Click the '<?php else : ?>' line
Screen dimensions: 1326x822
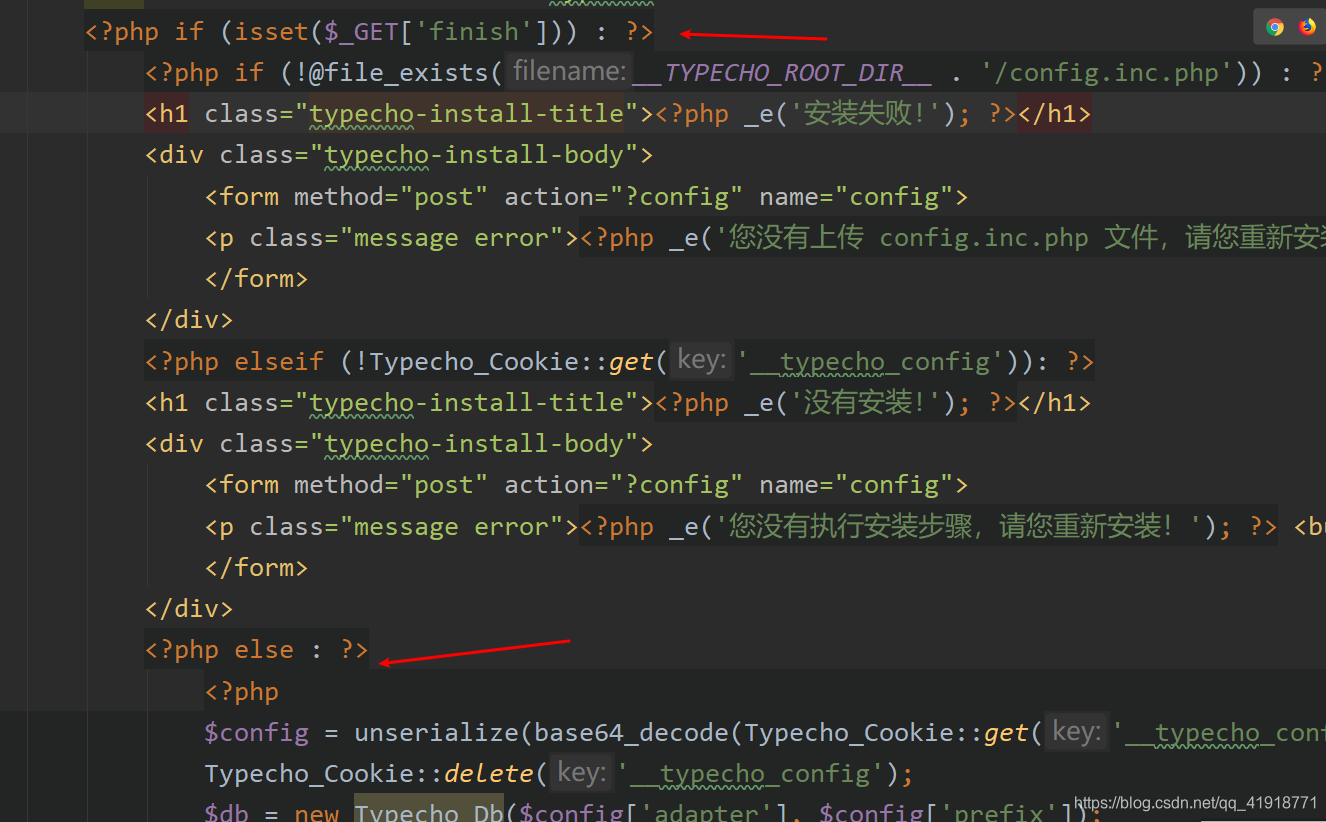coord(257,650)
